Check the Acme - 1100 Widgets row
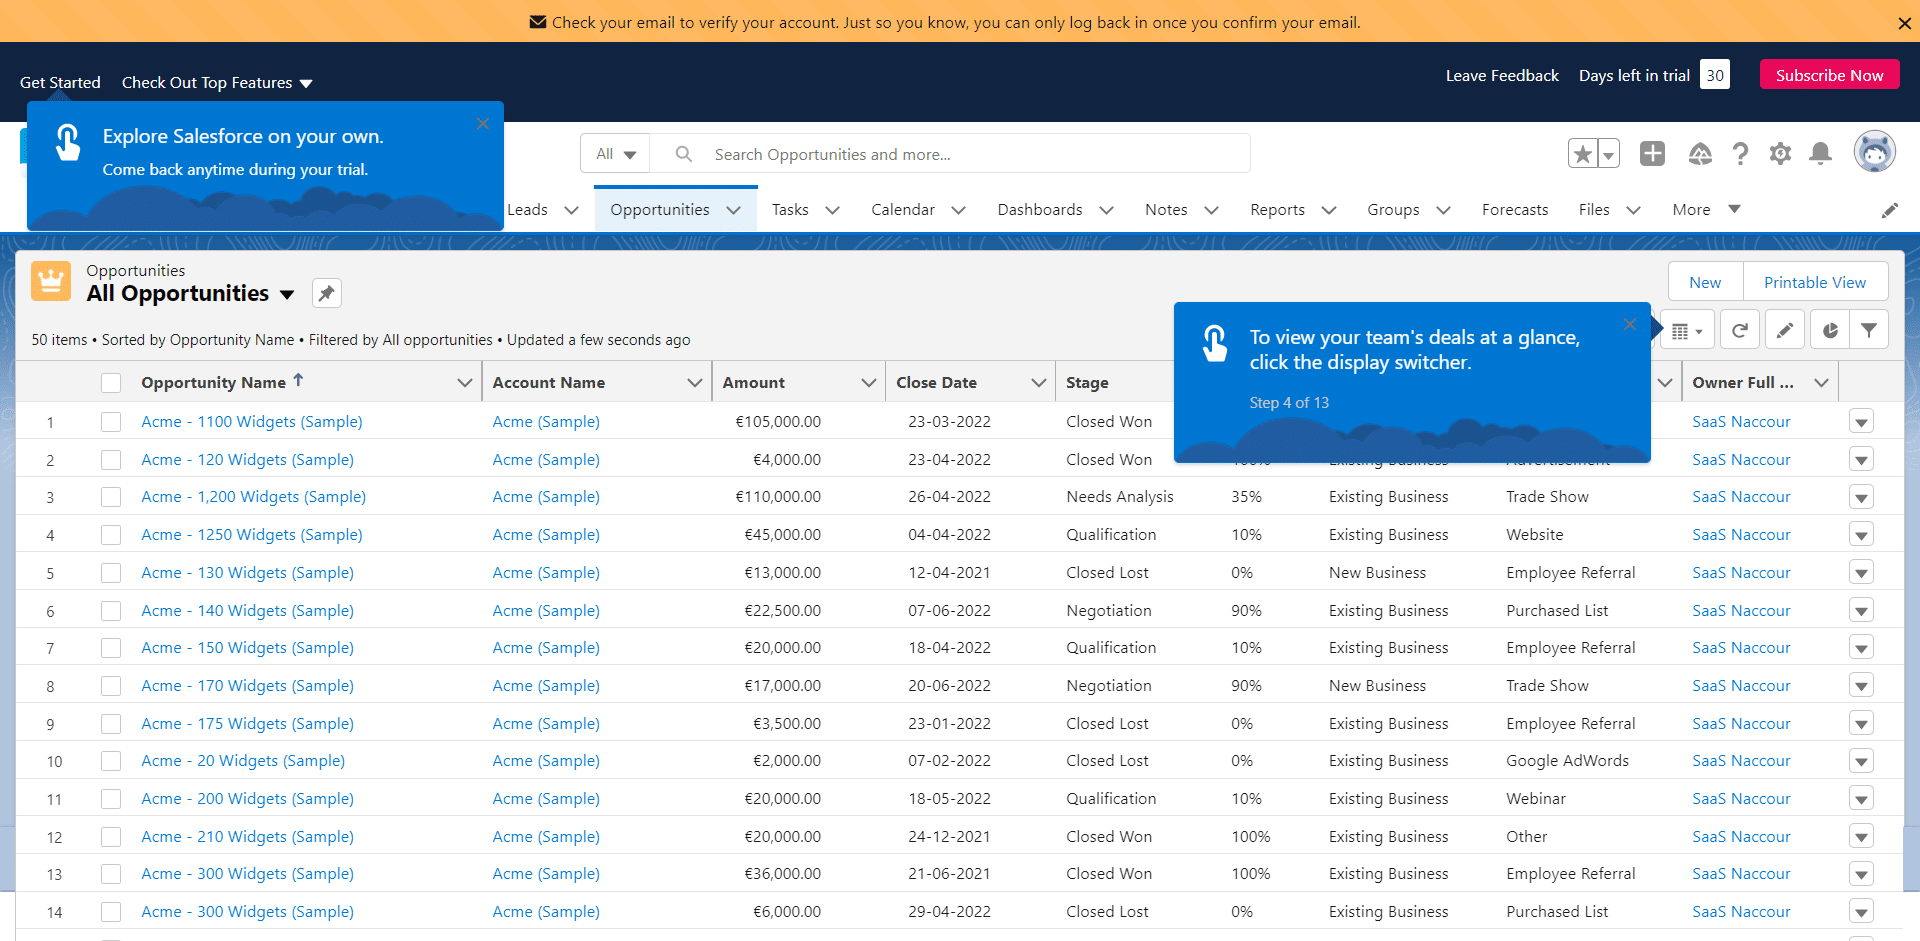 pos(111,422)
